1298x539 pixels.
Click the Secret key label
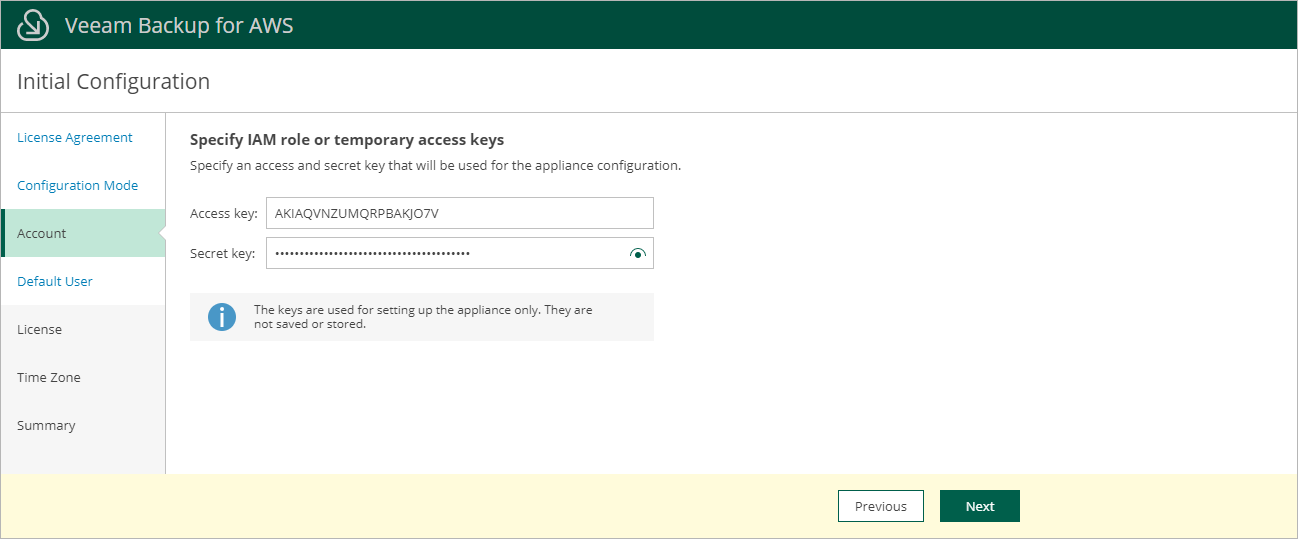223,253
